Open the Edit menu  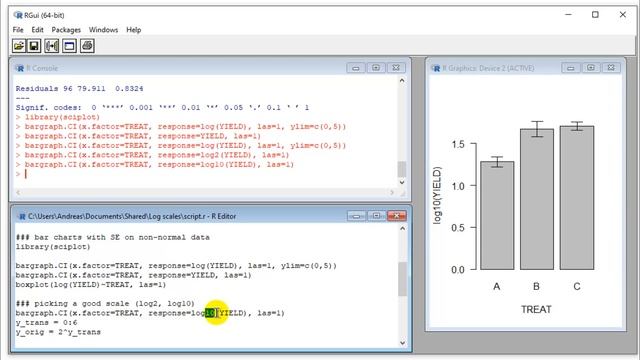pos(37,30)
